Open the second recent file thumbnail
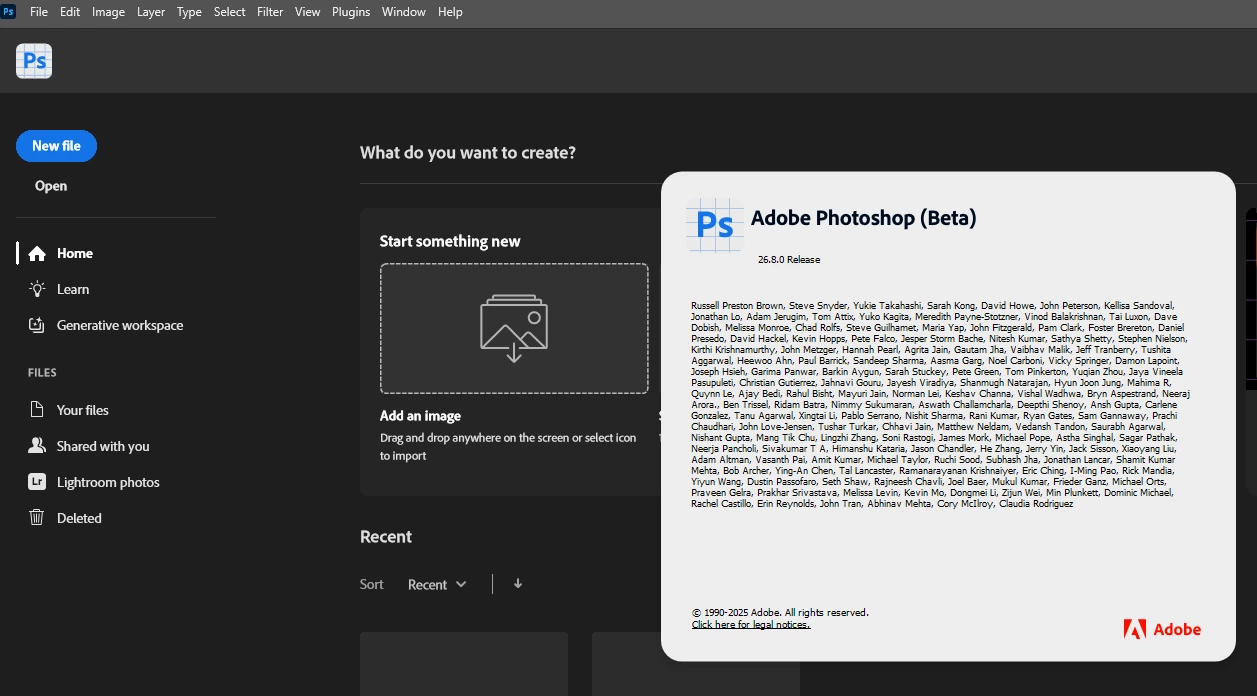 point(696,664)
